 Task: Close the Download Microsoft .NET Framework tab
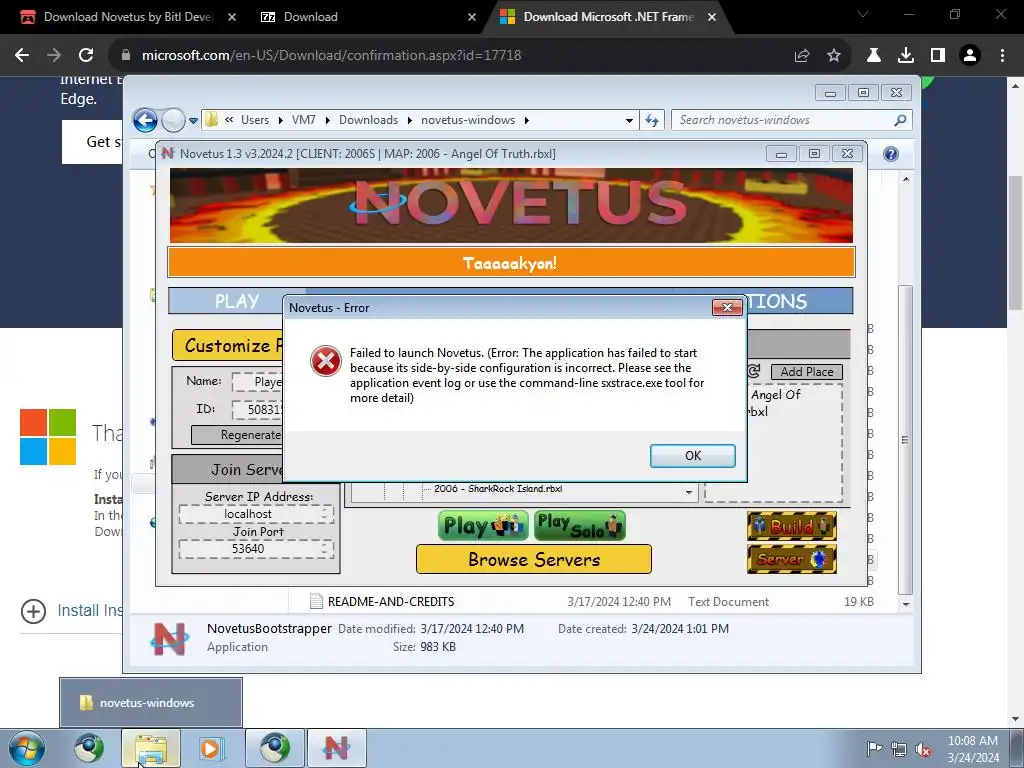click(712, 17)
